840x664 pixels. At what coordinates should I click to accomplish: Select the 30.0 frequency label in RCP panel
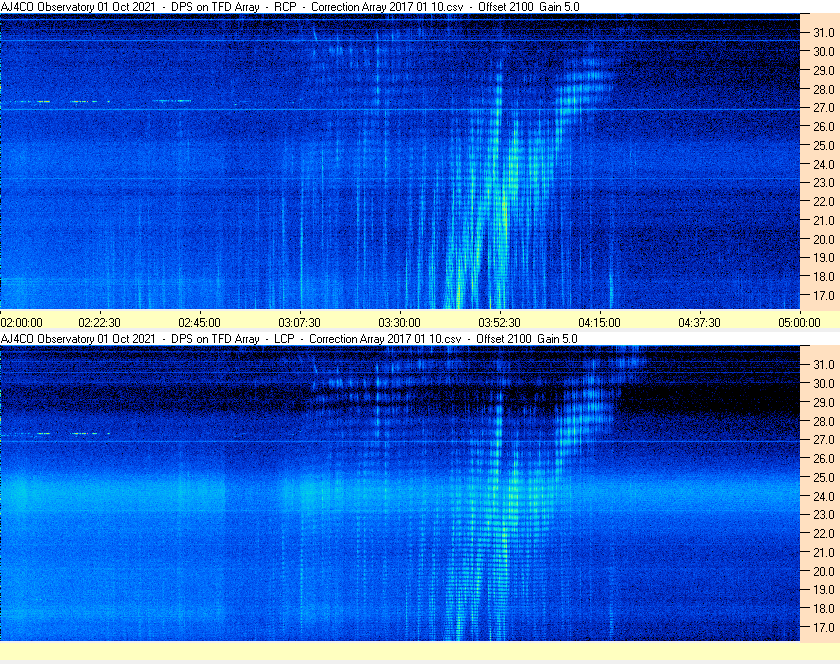pos(824,51)
